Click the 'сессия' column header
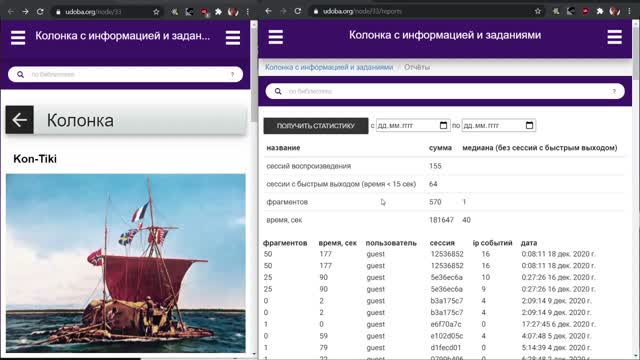The height and width of the screenshot is (360, 640). point(442,243)
